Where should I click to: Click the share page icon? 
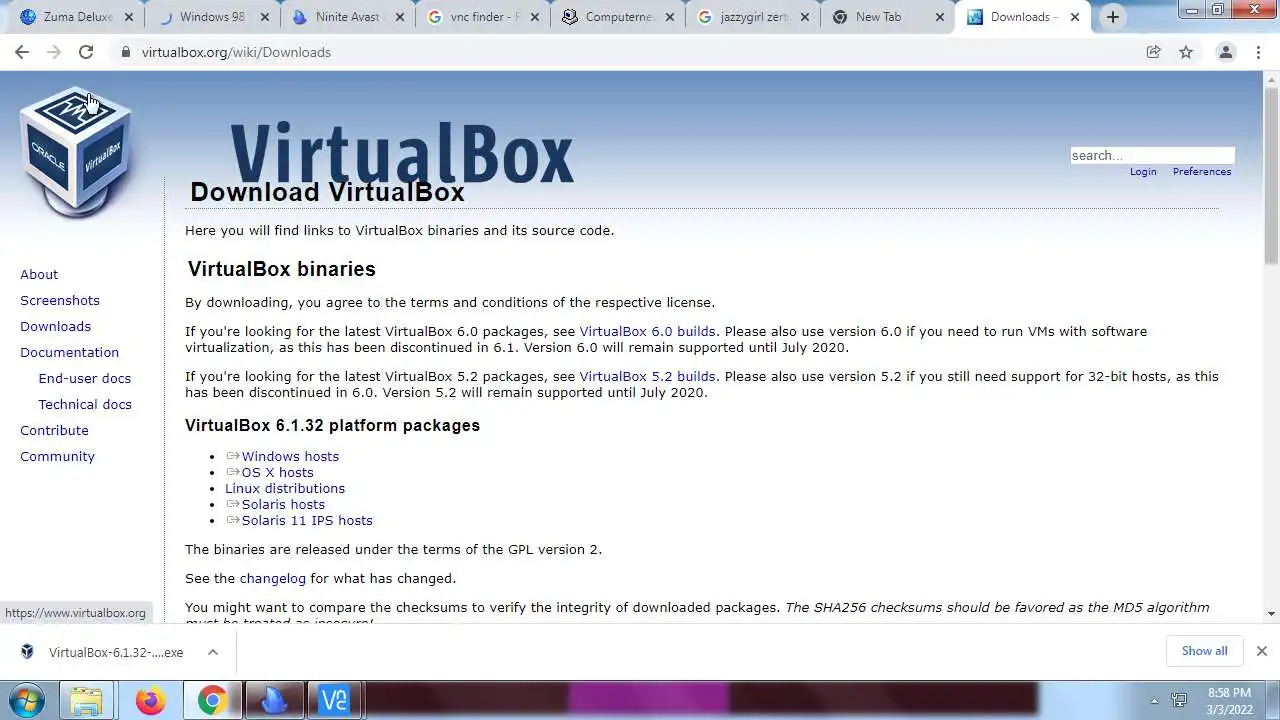pyautogui.click(x=1153, y=52)
